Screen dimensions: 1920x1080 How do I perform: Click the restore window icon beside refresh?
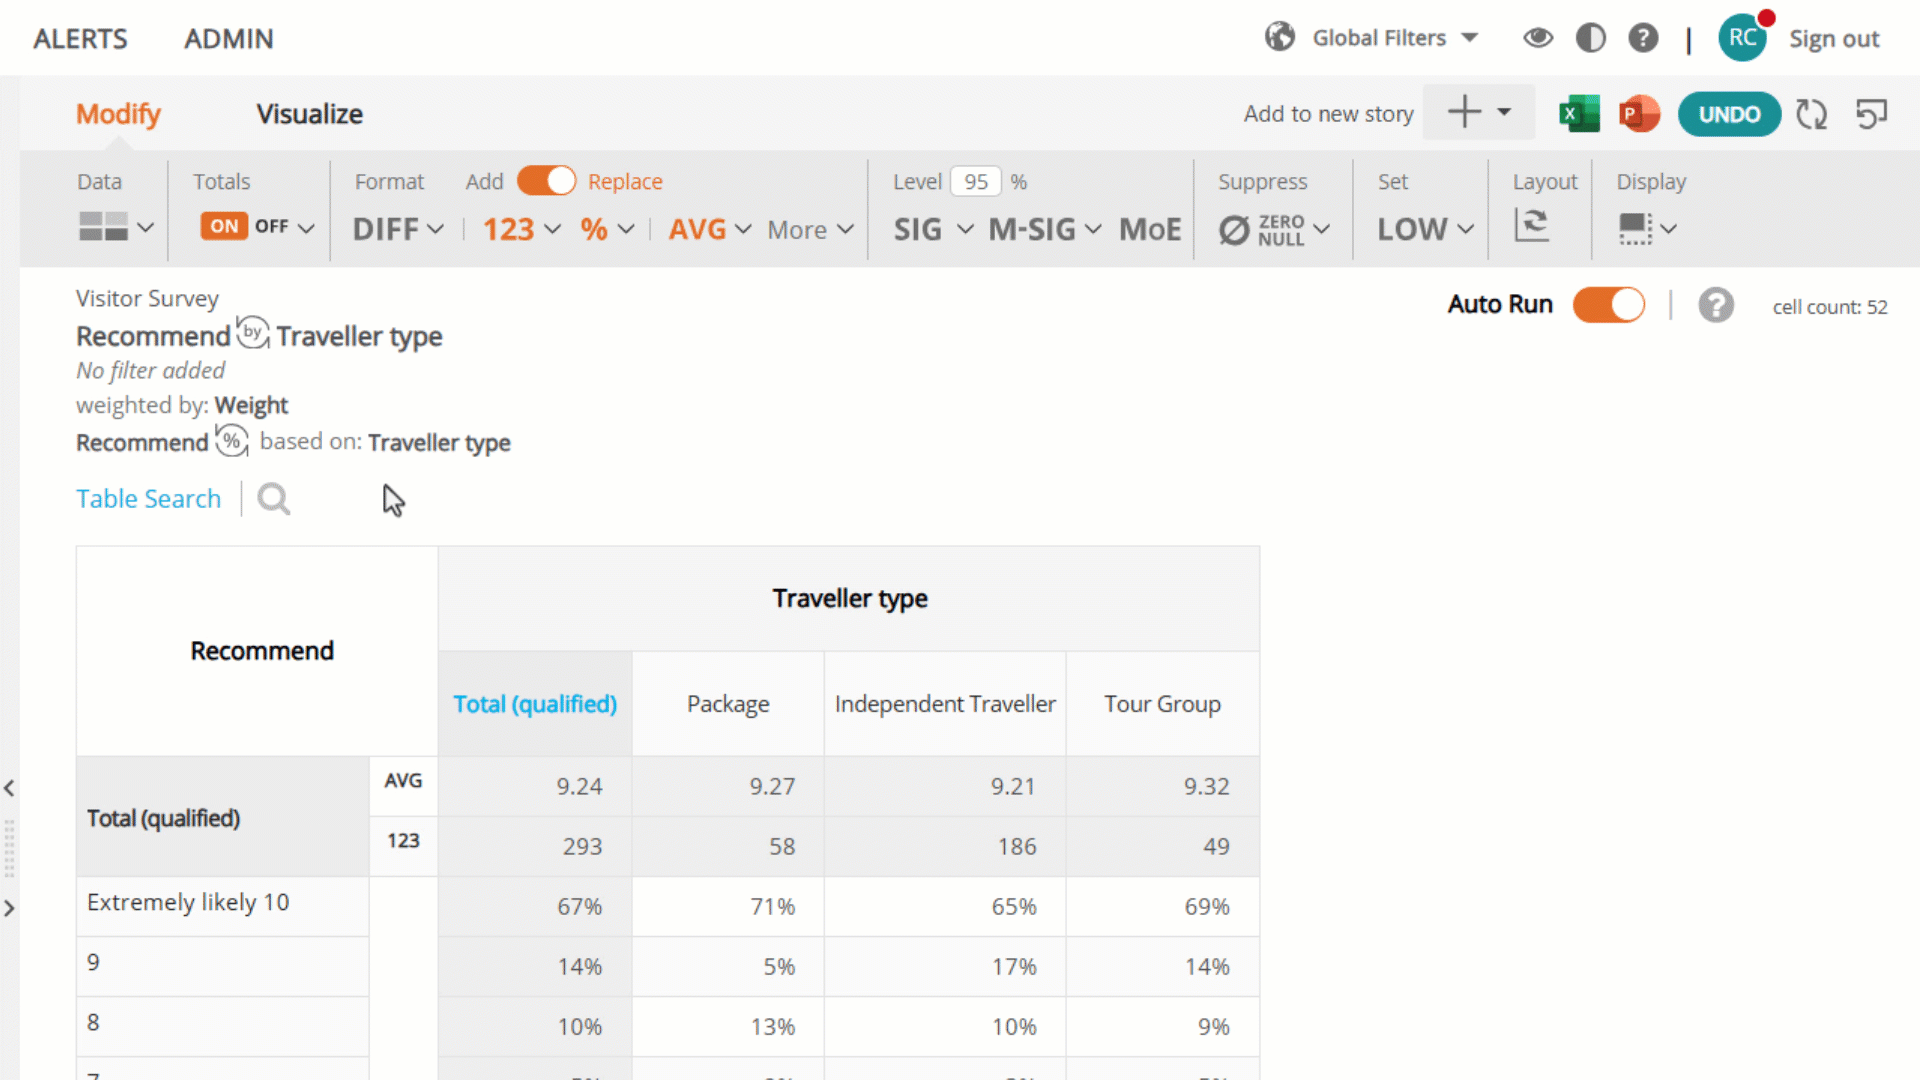click(1871, 114)
